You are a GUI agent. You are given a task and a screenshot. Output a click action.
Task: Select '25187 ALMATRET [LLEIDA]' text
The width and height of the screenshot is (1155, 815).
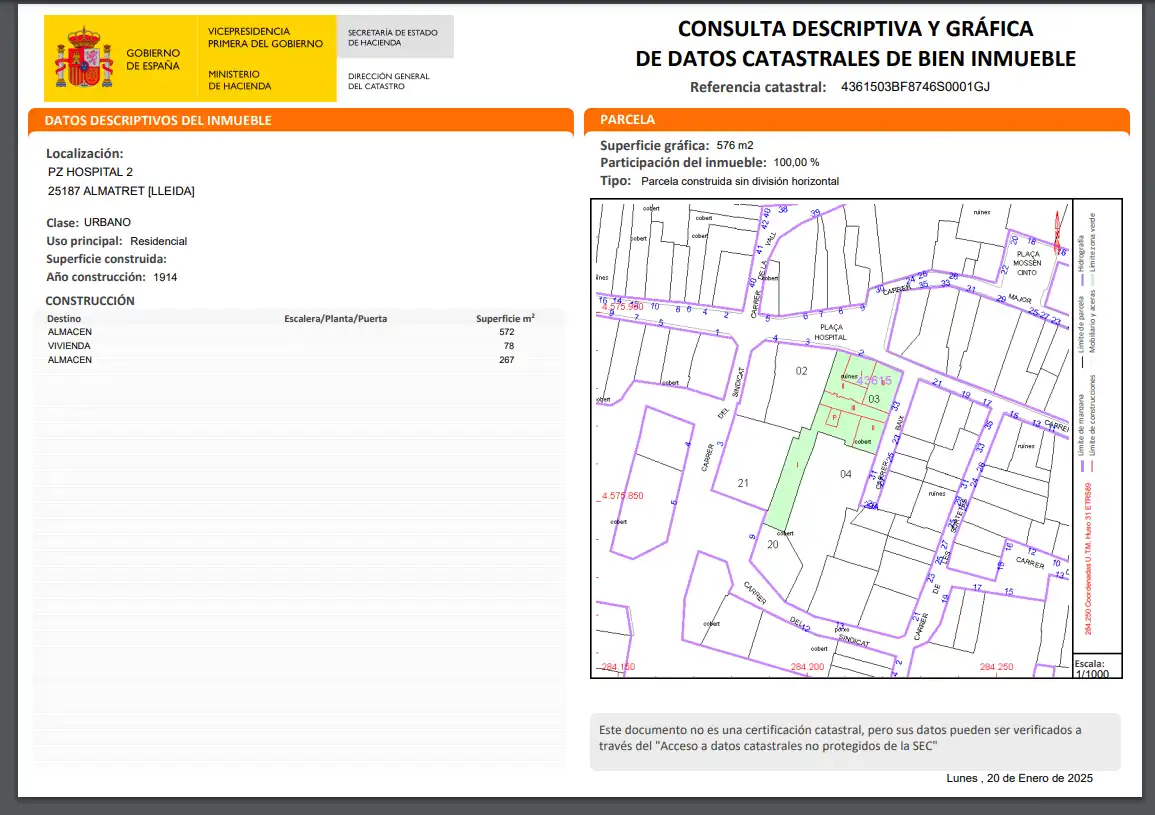[x=122, y=191]
